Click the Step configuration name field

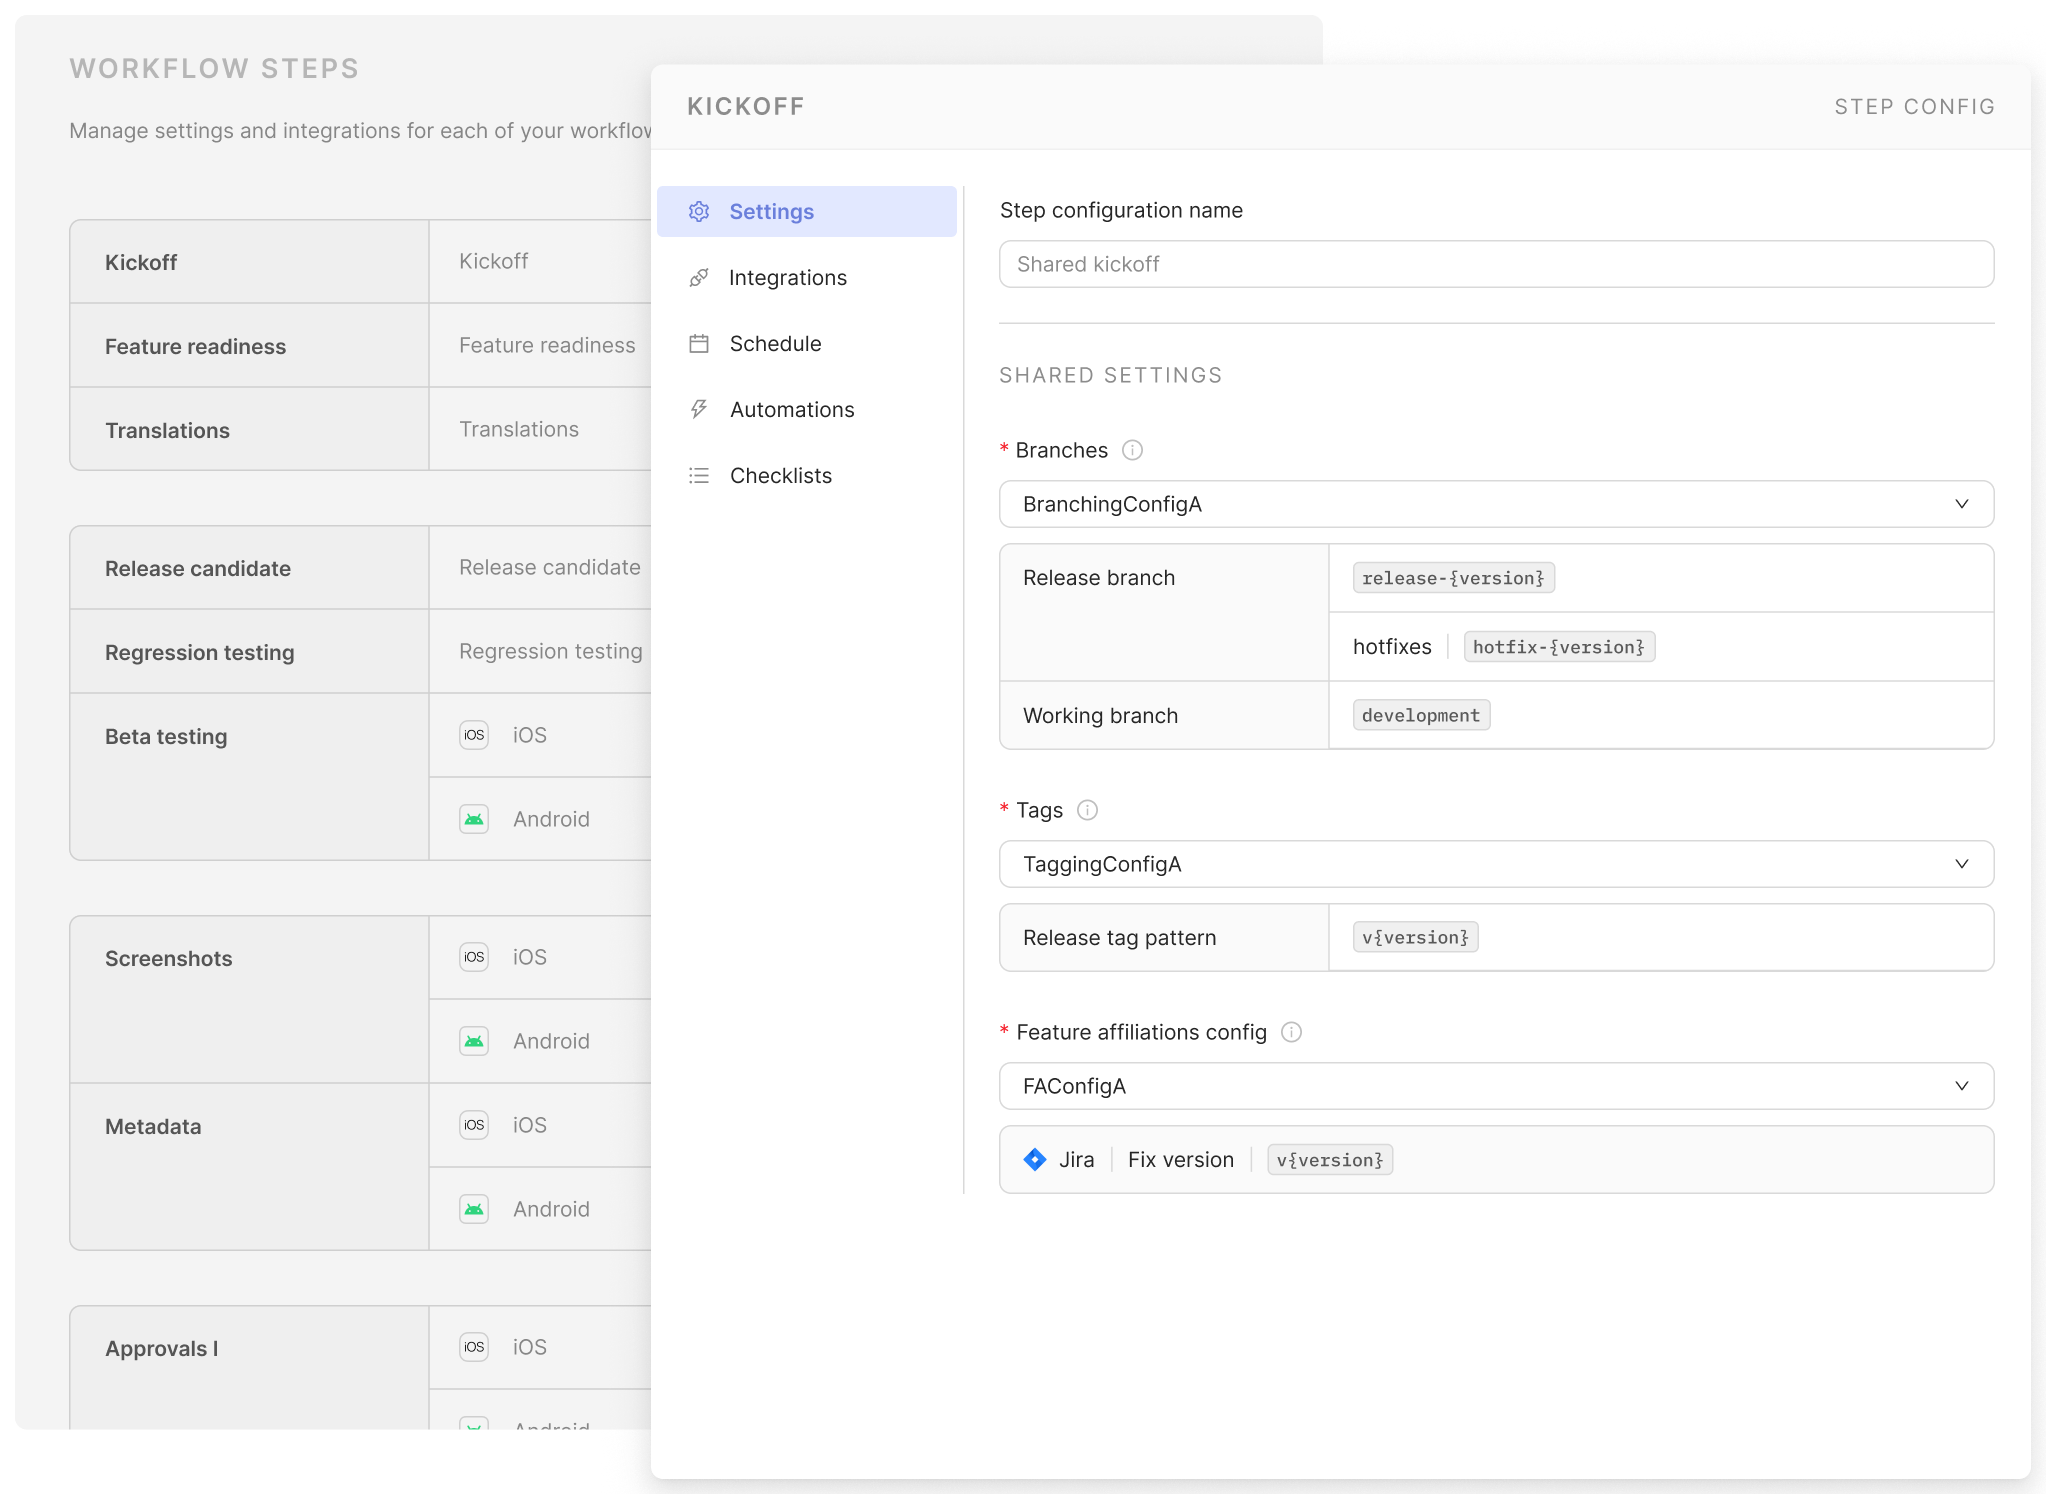[x=1496, y=264]
